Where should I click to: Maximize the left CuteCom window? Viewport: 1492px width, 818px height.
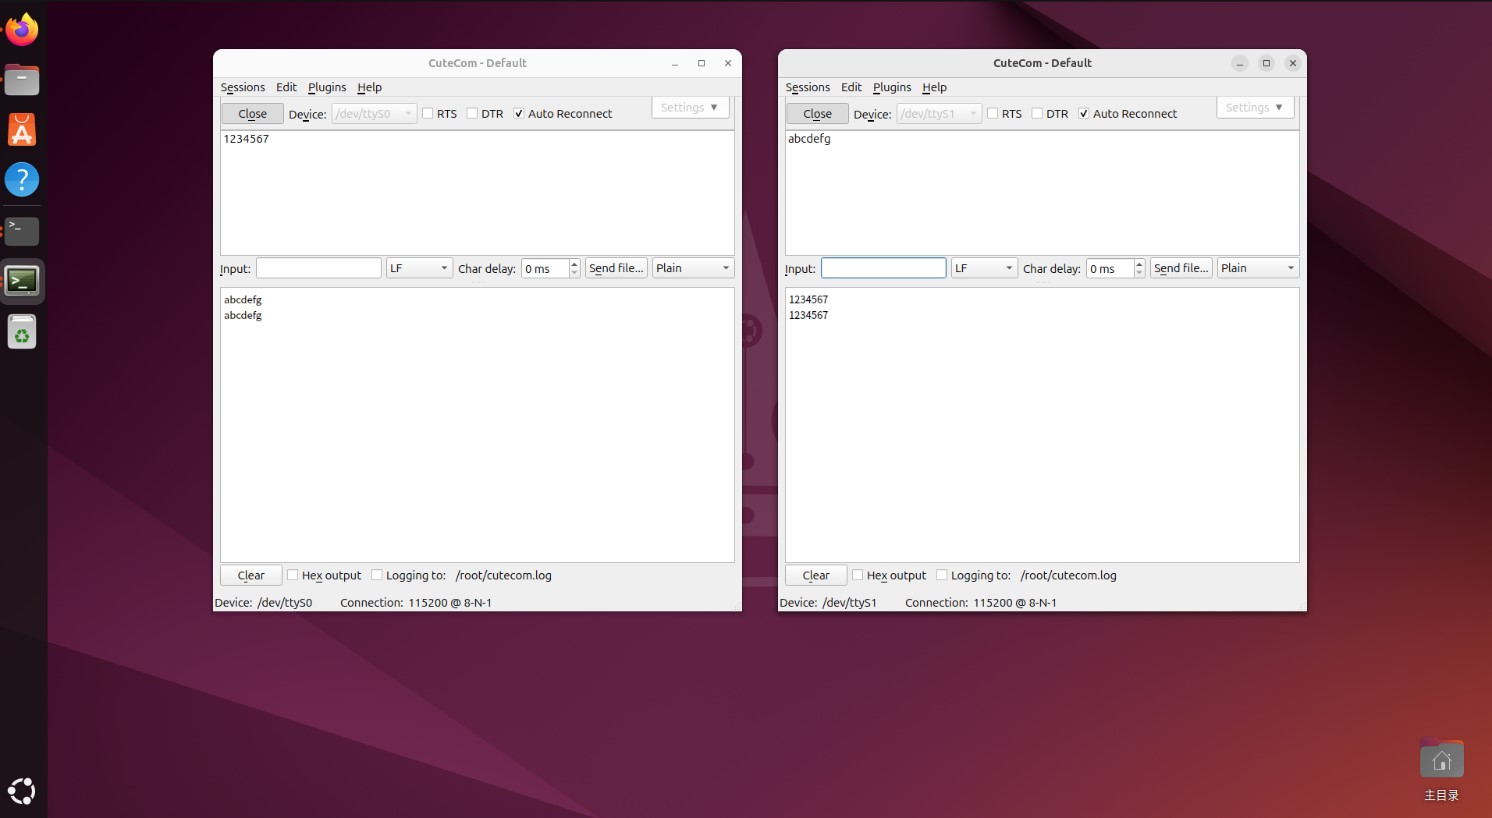pos(701,63)
